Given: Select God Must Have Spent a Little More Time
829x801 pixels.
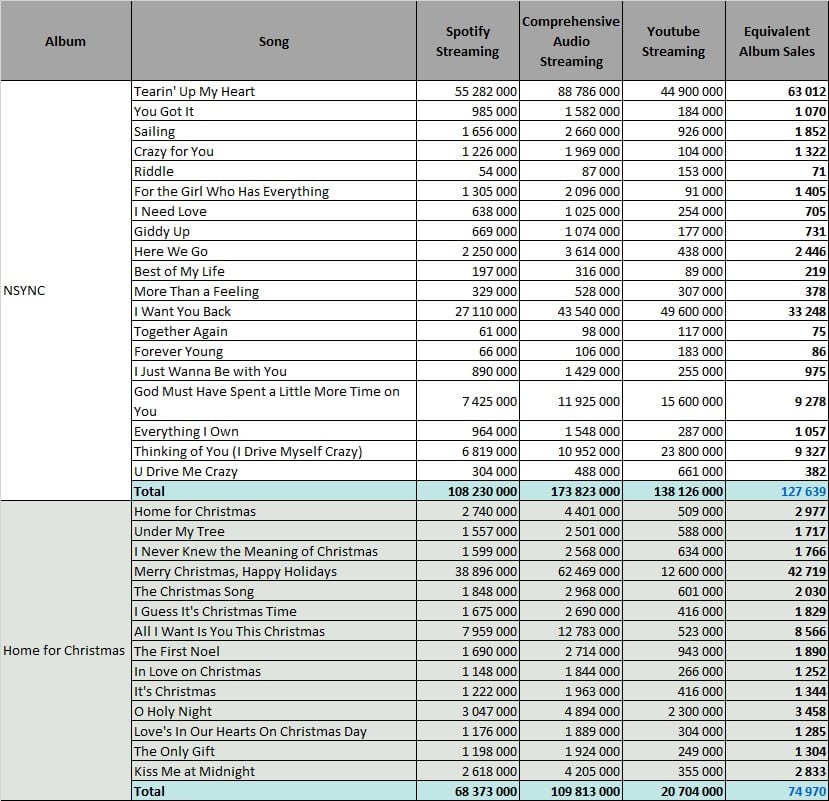Looking at the screenshot, I should pyautogui.click(x=274, y=401).
